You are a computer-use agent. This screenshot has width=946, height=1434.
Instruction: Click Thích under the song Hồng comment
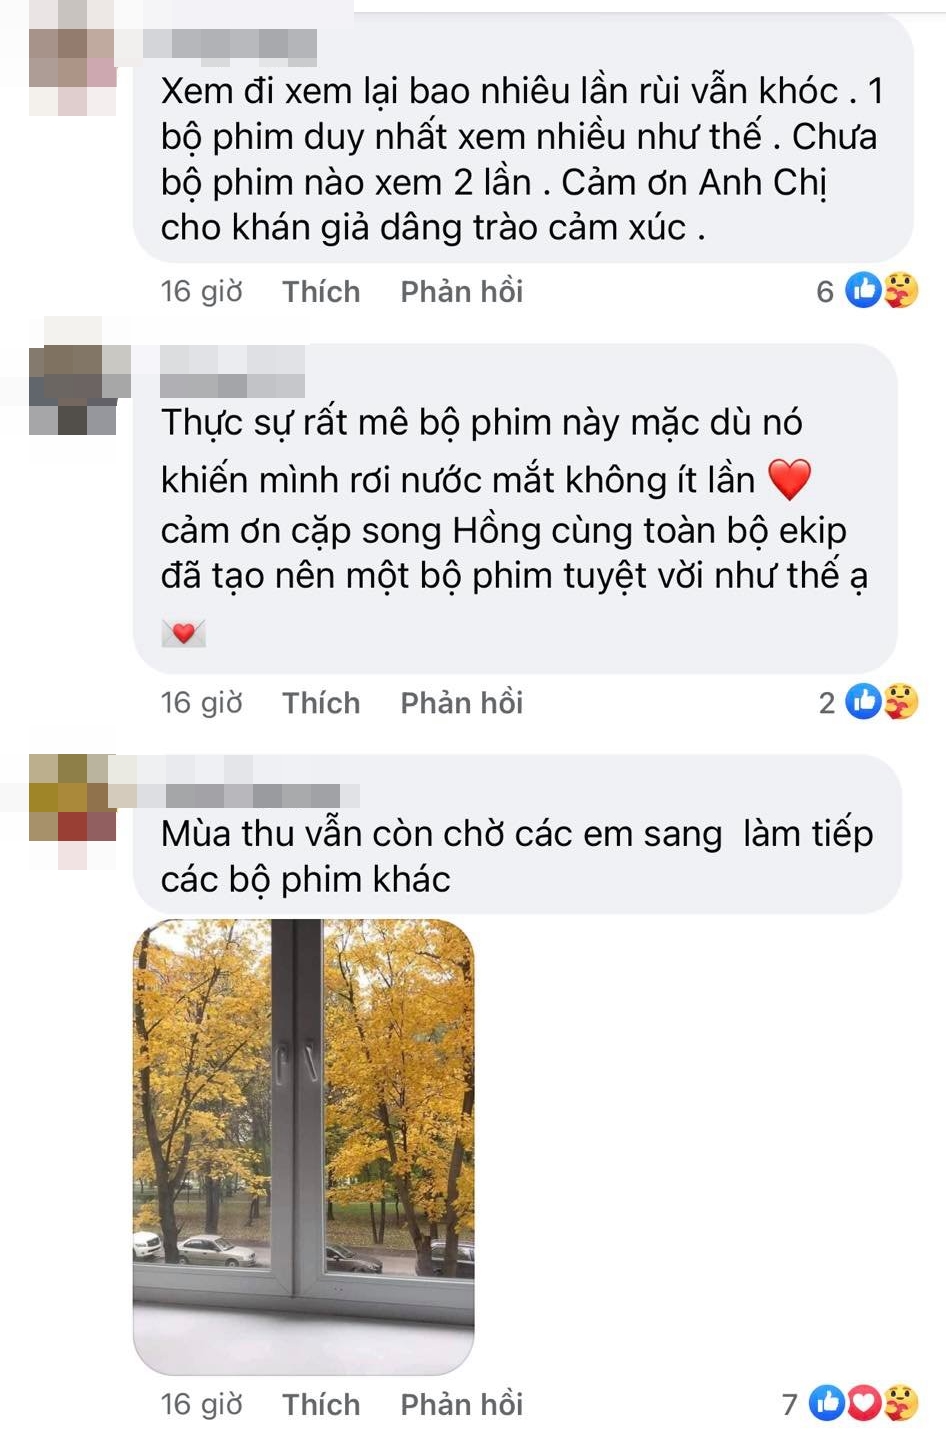pos(321,703)
